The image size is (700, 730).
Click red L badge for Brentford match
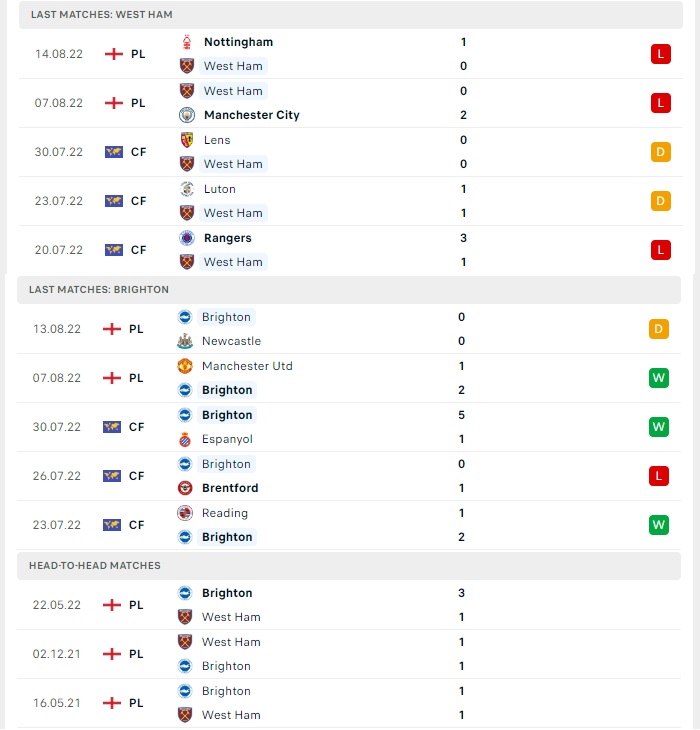[x=659, y=476]
